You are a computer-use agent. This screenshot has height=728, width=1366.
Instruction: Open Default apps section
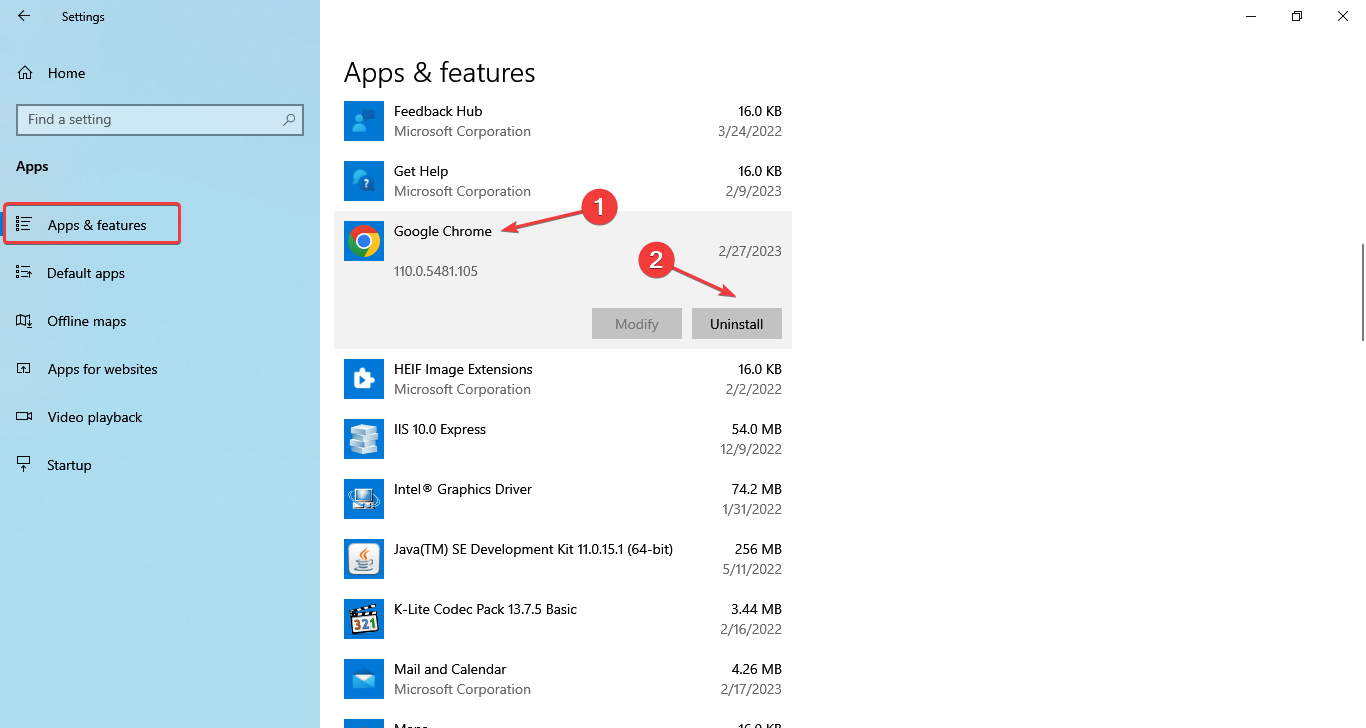click(x=86, y=273)
